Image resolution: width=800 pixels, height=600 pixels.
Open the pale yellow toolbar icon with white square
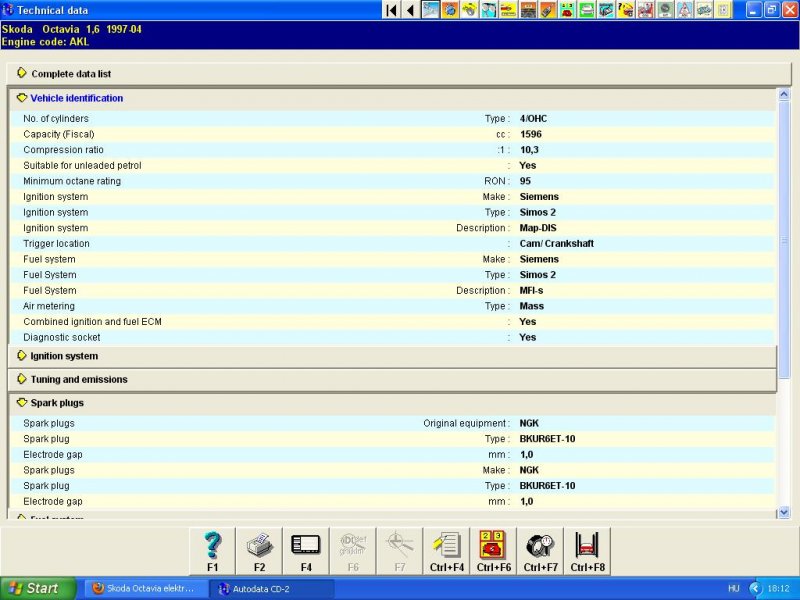[723, 10]
